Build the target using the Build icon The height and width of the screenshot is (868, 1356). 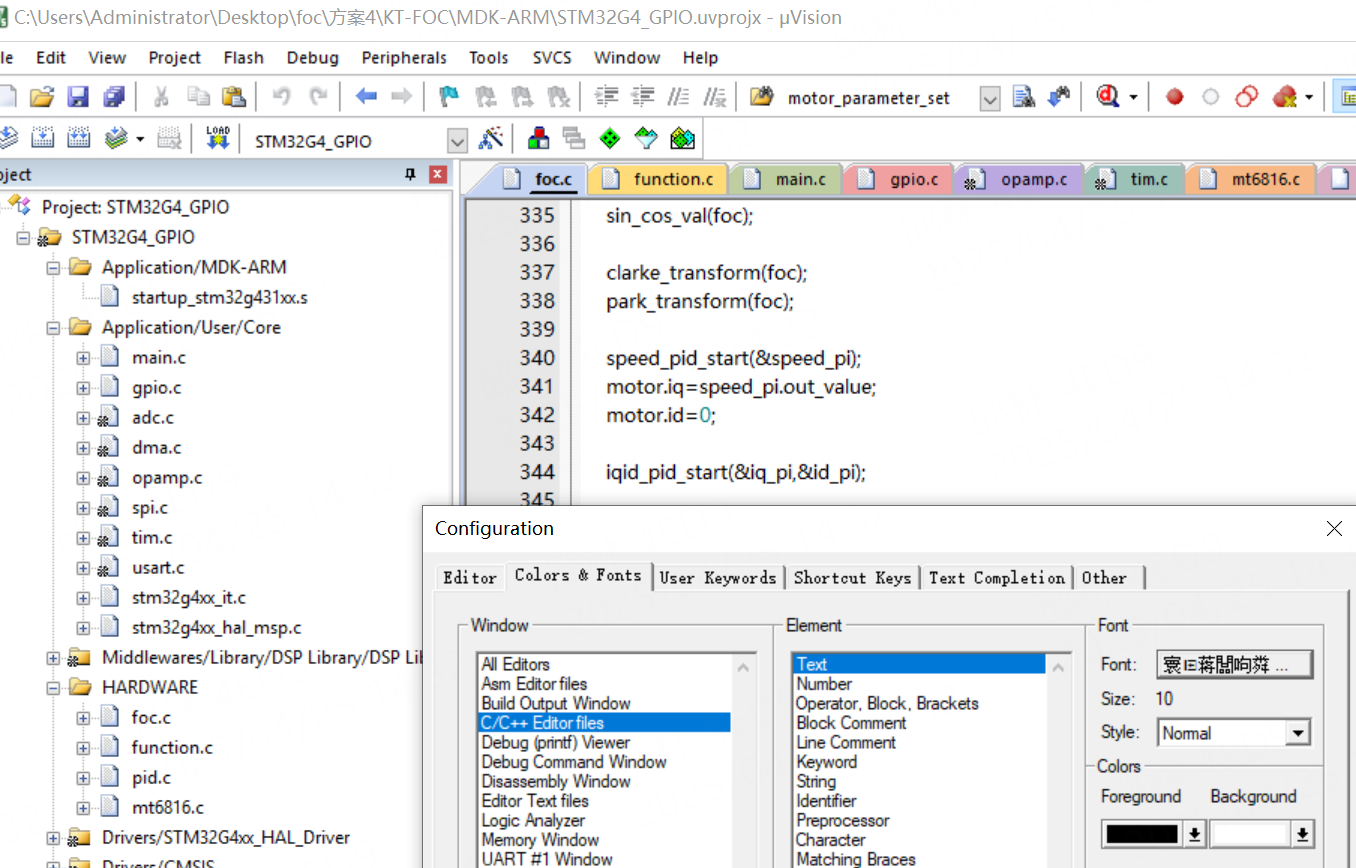tap(42, 138)
